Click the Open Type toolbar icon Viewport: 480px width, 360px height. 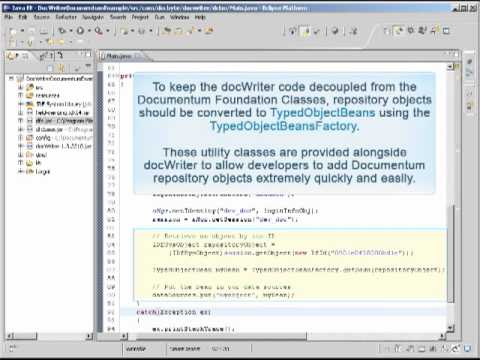pyautogui.click(x=167, y=31)
